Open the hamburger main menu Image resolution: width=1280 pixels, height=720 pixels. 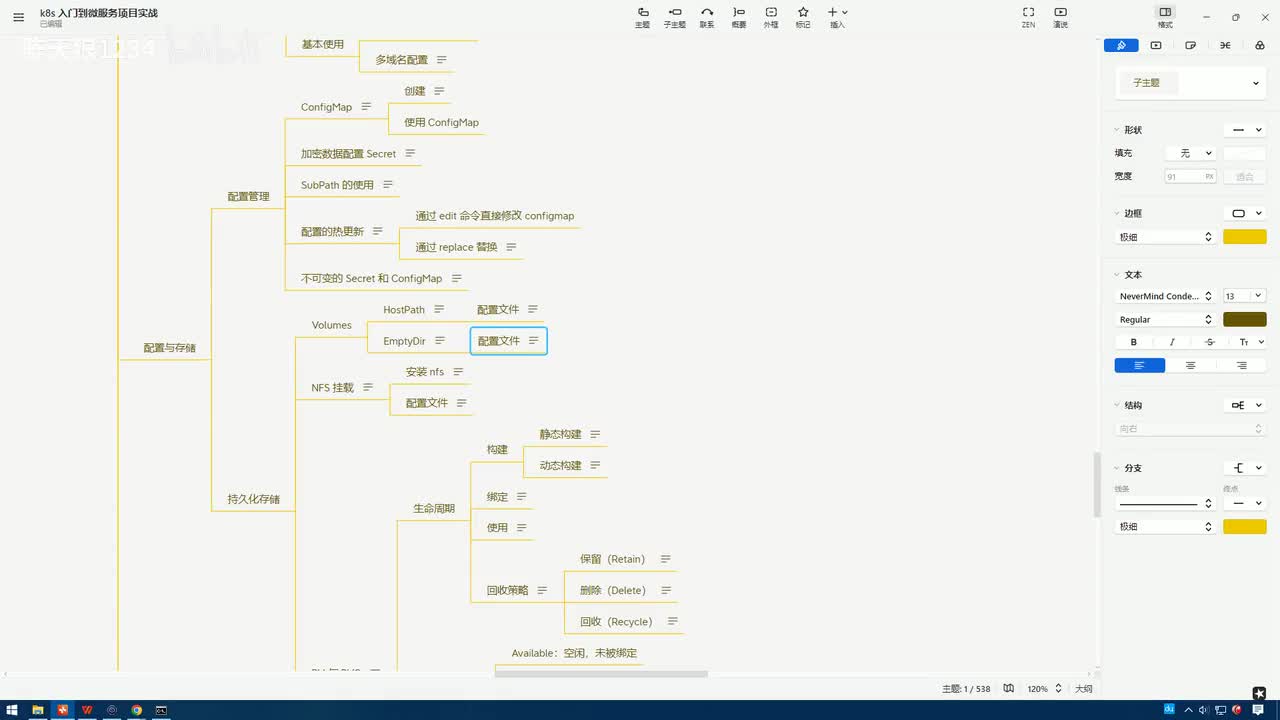coord(18,17)
